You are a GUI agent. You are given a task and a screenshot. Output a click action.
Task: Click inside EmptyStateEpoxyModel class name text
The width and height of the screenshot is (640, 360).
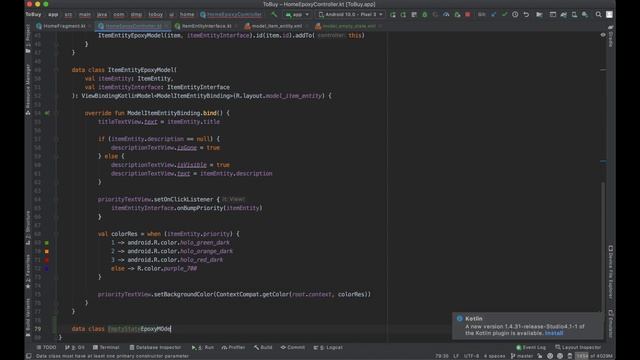tap(139, 329)
